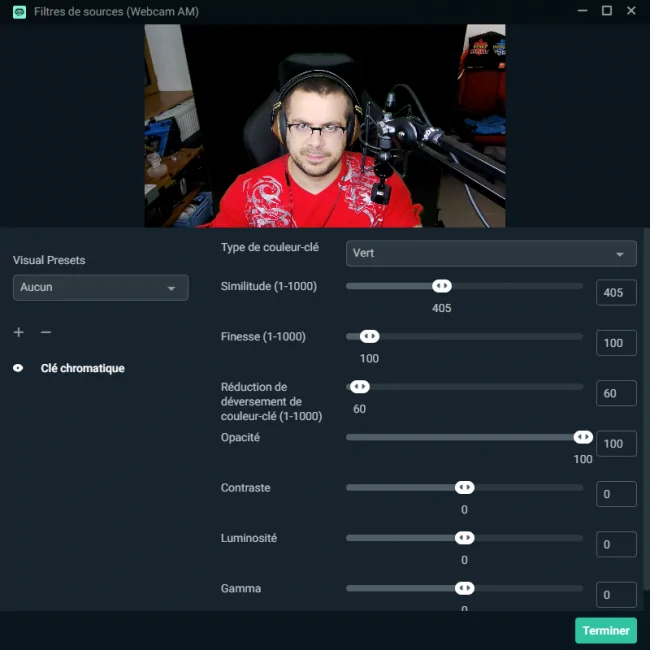Image resolution: width=650 pixels, height=650 pixels.
Task: Focus the Réduction de déversement field showing 60
Action: (x=616, y=393)
